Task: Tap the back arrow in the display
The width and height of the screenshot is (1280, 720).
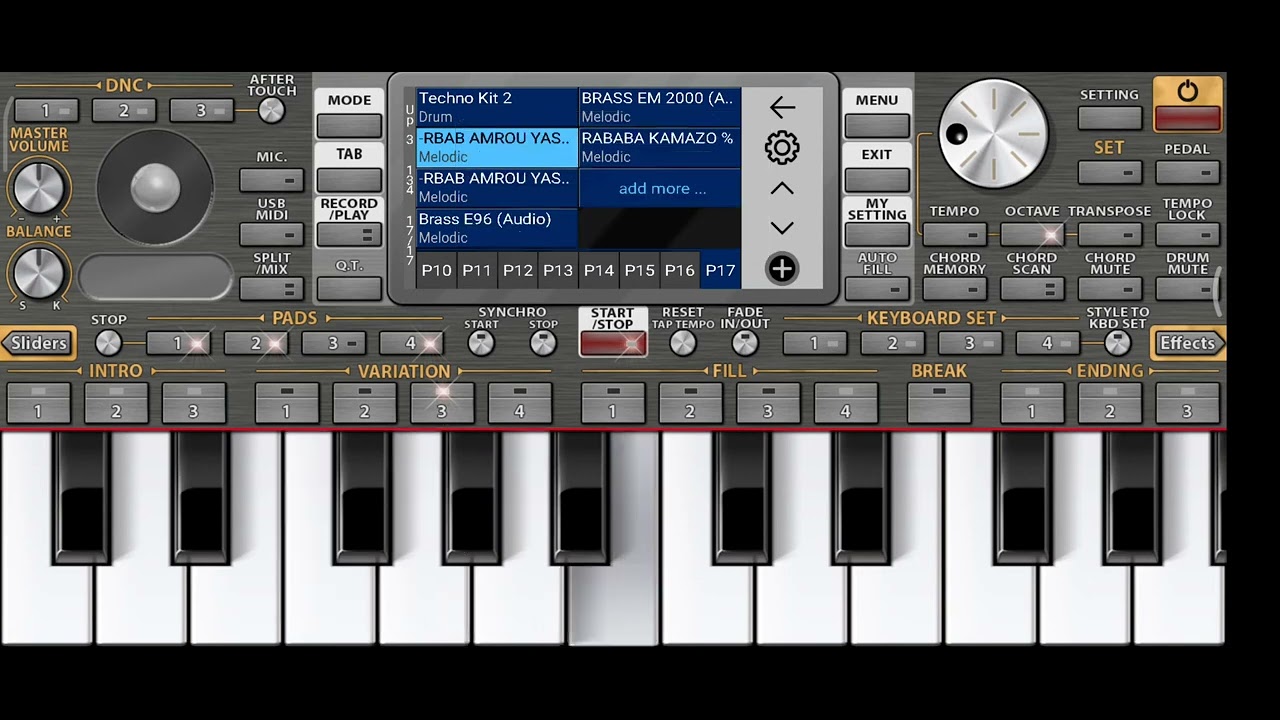Action: (x=782, y=107)
